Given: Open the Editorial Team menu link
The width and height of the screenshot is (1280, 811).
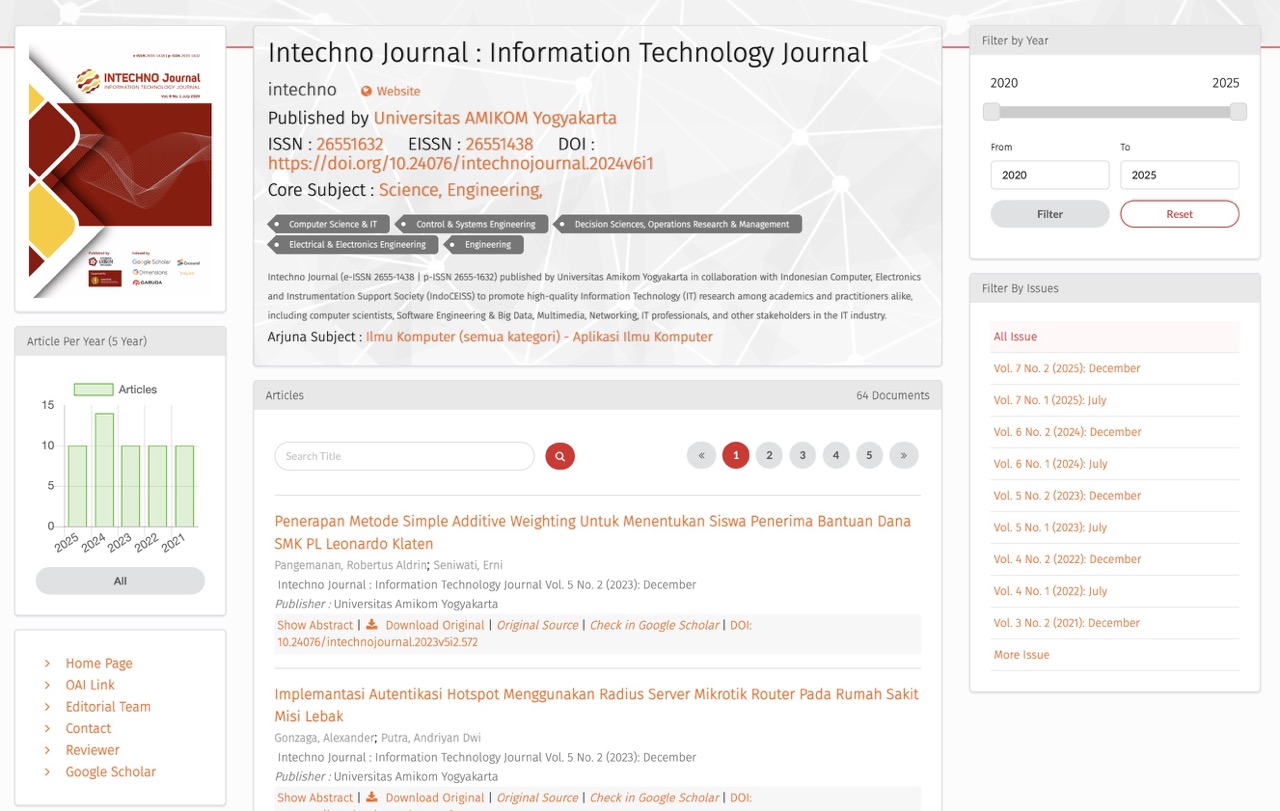Looking at the screenshot, I should click(x=108, y=707).
